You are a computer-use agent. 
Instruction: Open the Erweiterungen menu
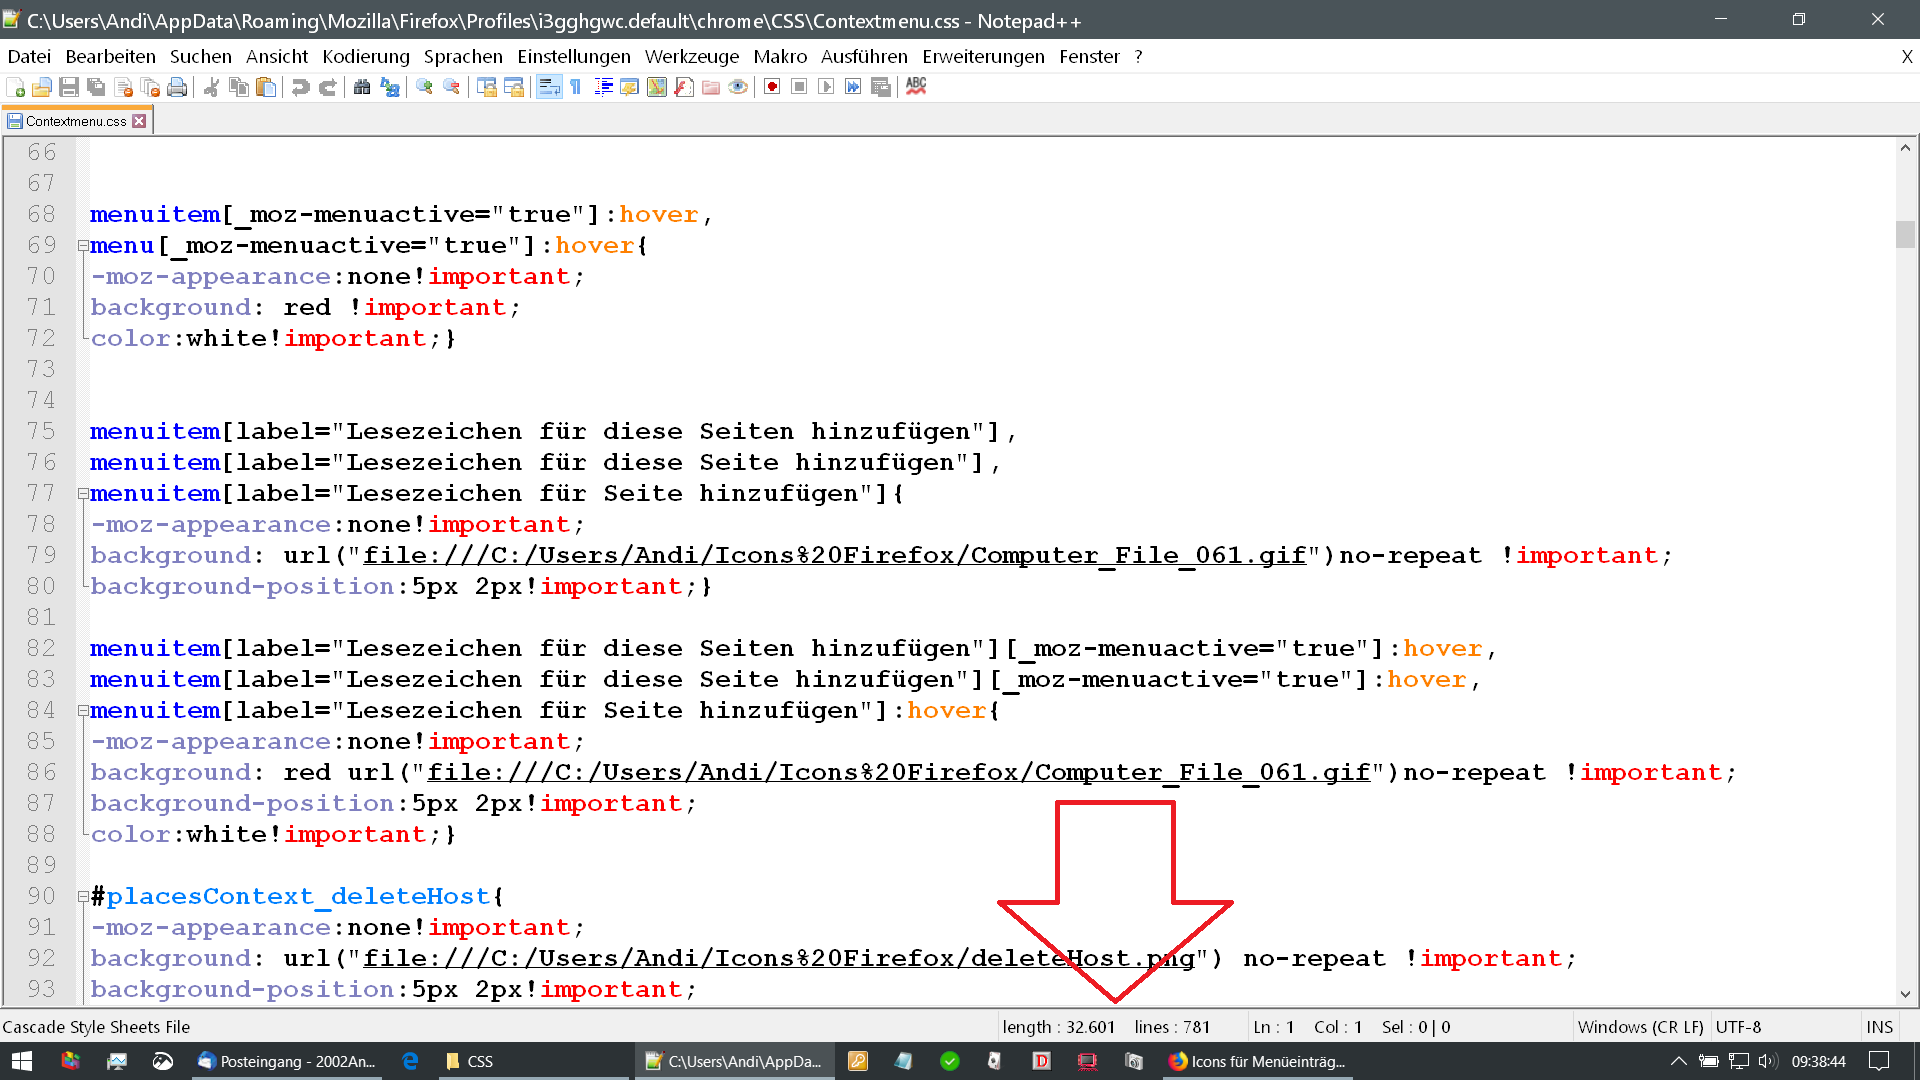(983, 57)
